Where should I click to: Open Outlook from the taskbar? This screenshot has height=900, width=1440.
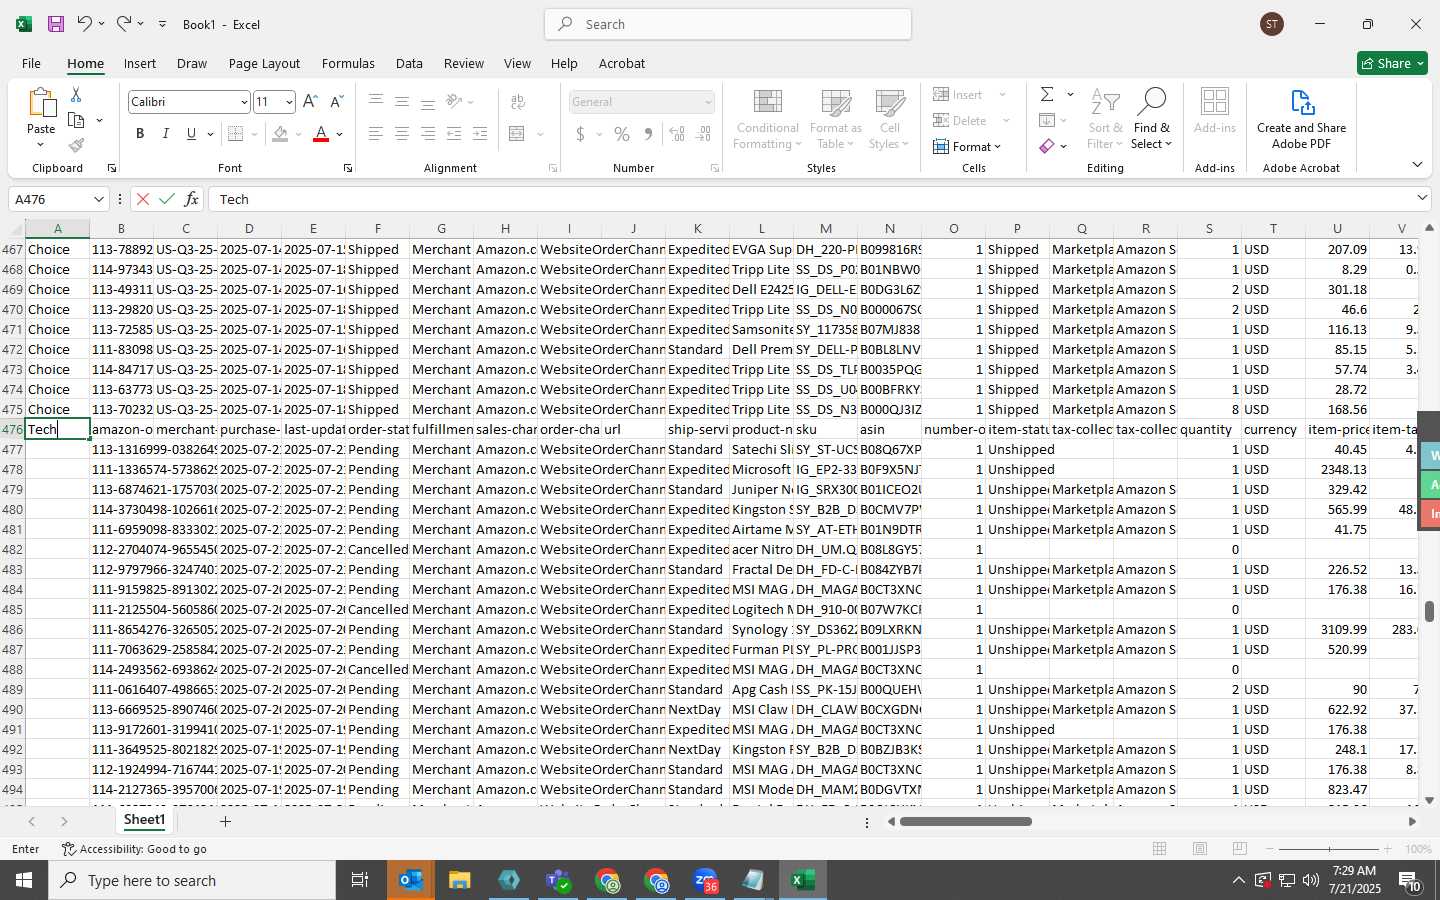pos(411,880)
